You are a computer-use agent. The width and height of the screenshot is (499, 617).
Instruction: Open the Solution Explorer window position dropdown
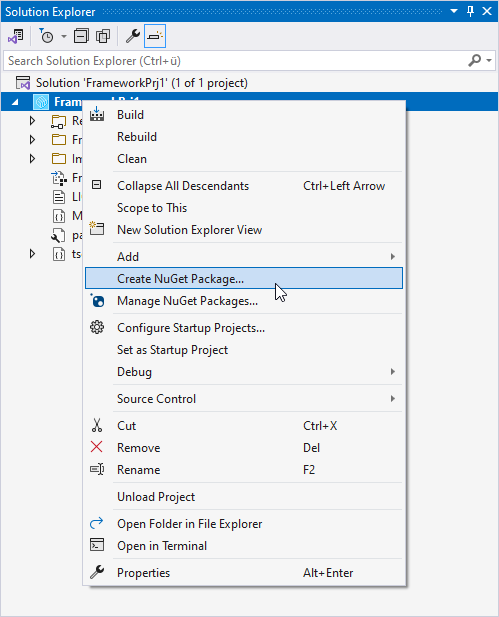(454, 11)
